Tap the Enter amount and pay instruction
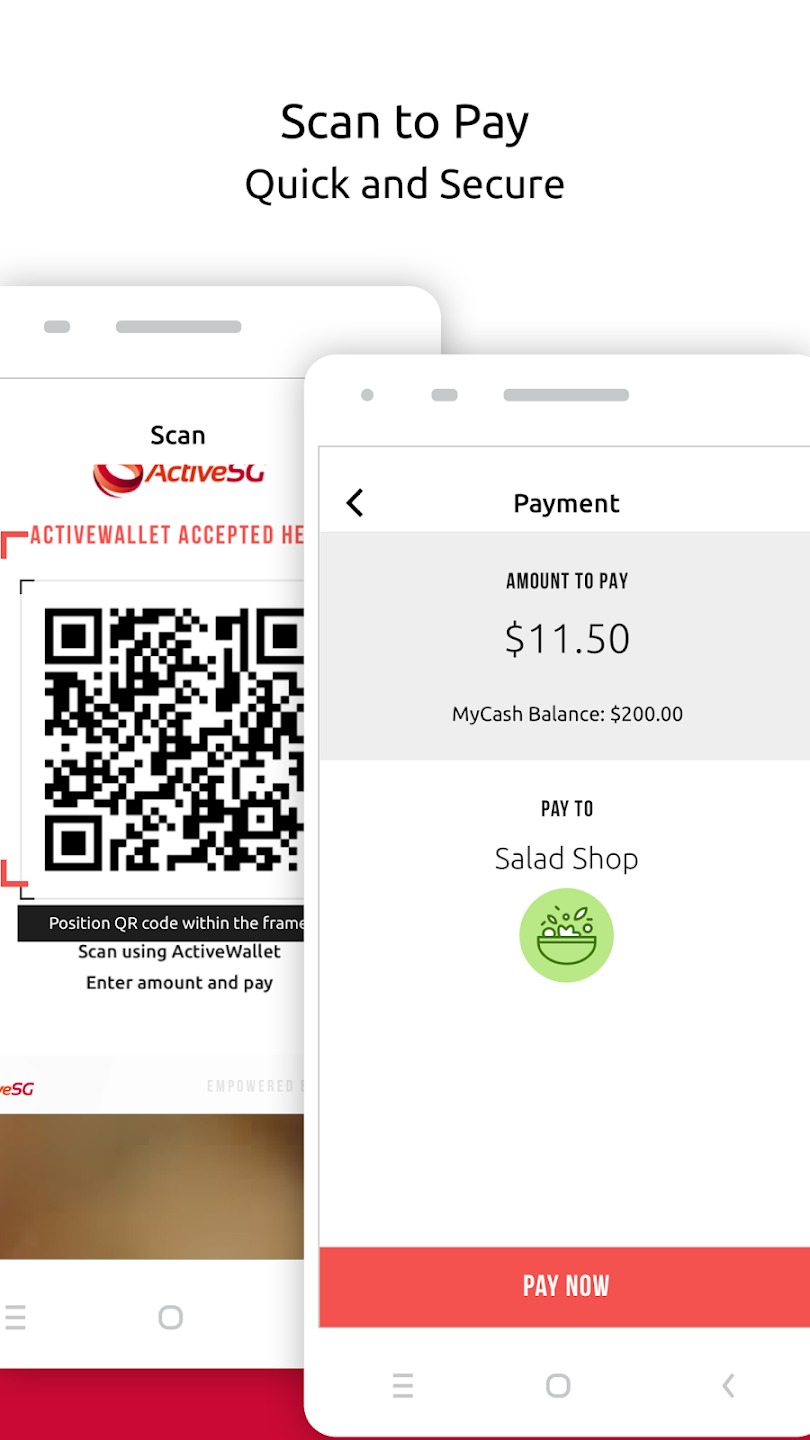 point(179,983)
